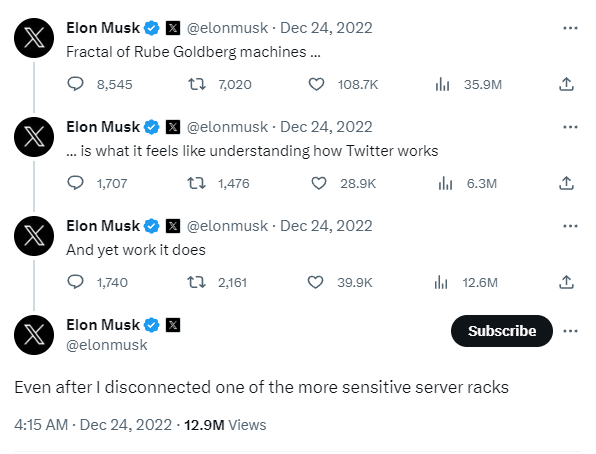The width and height of the screenshot is (596, 454).
Task: Like the tweet with 108.7K likes
Action: (x=316, y=84)
